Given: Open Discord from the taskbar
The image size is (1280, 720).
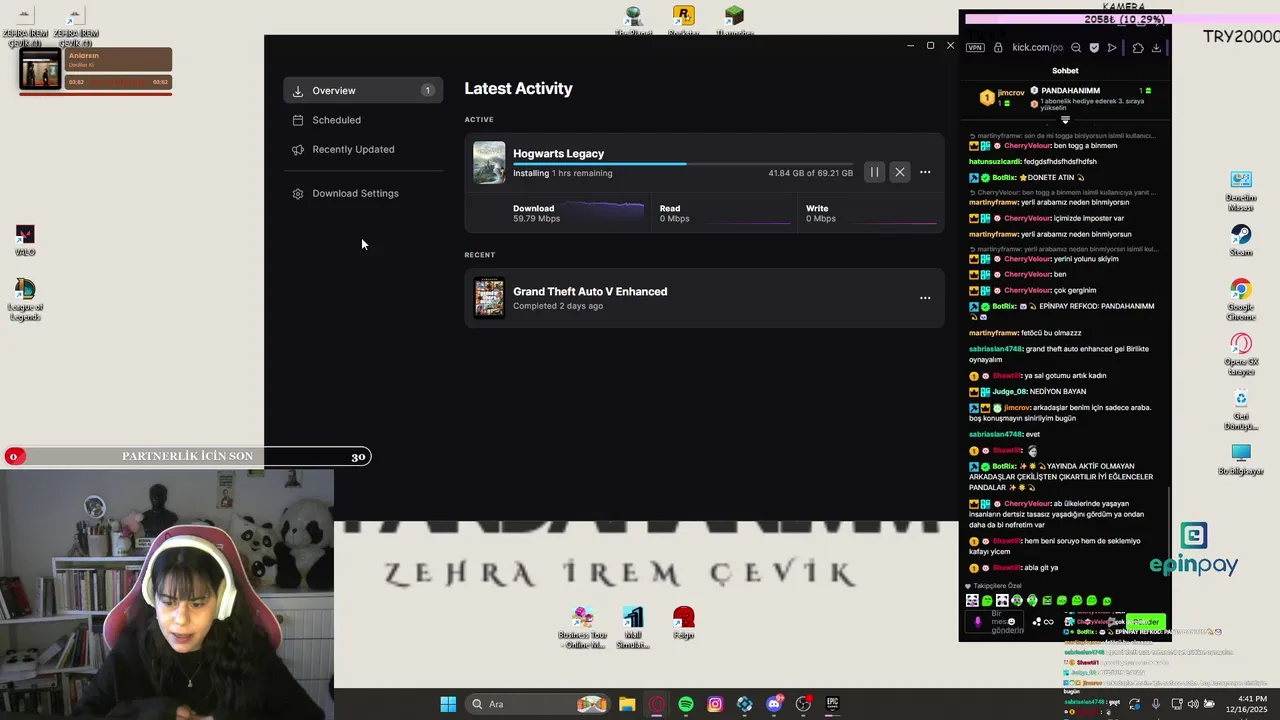Looking at the screenshot, I should click(x=774, y=704).
